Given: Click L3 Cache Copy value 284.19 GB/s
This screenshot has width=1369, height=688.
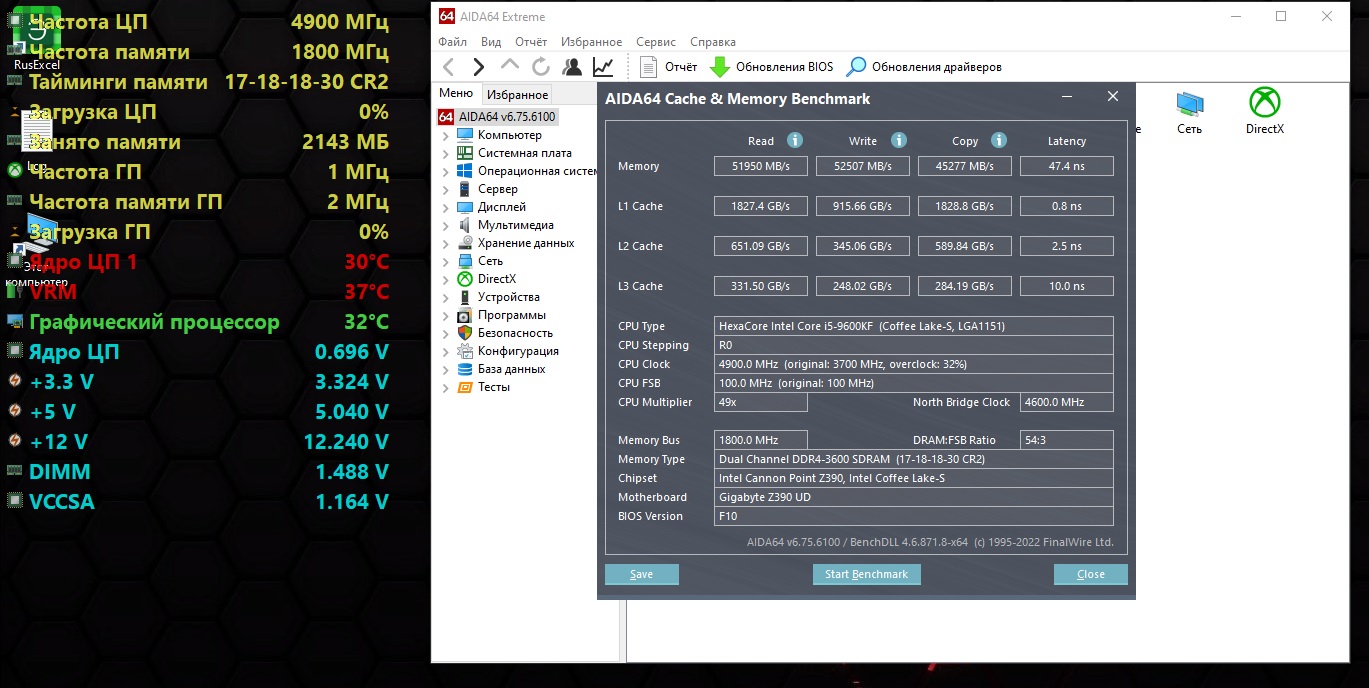Looking at the screenshot, I should [x=965, y=286].
